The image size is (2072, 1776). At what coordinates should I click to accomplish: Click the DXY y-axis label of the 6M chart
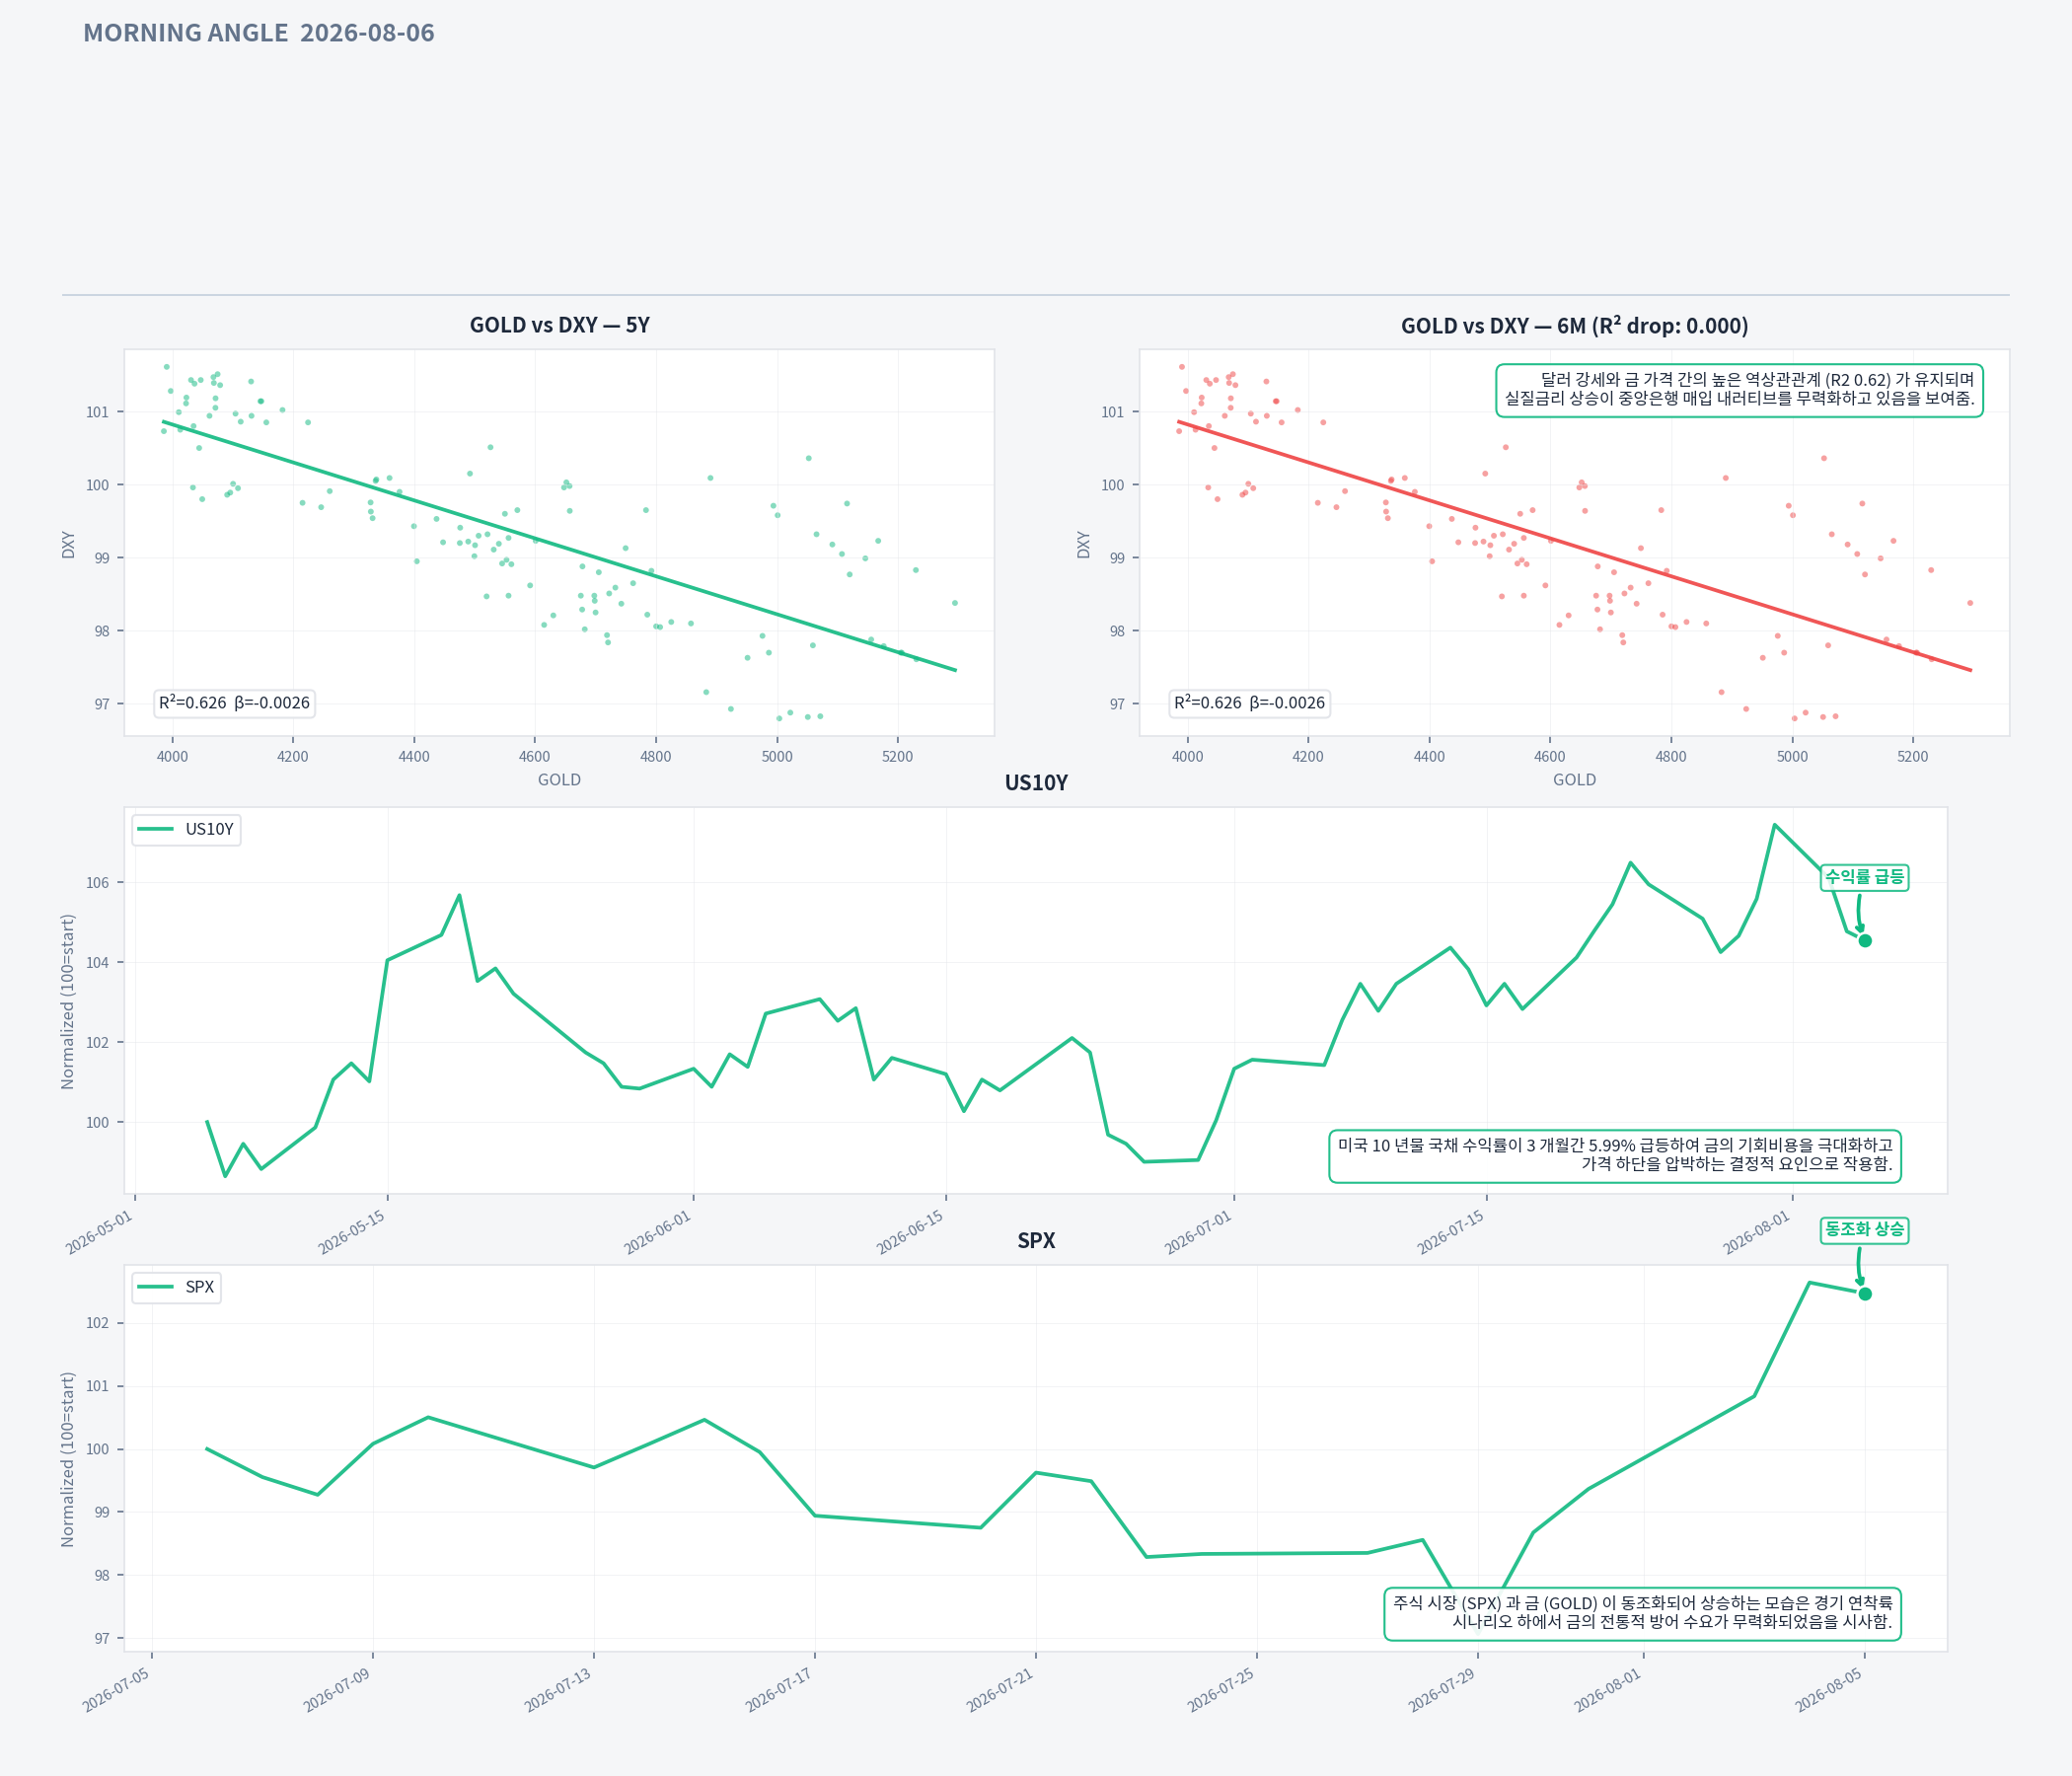pyautogui.click(x=1084, y=544)
